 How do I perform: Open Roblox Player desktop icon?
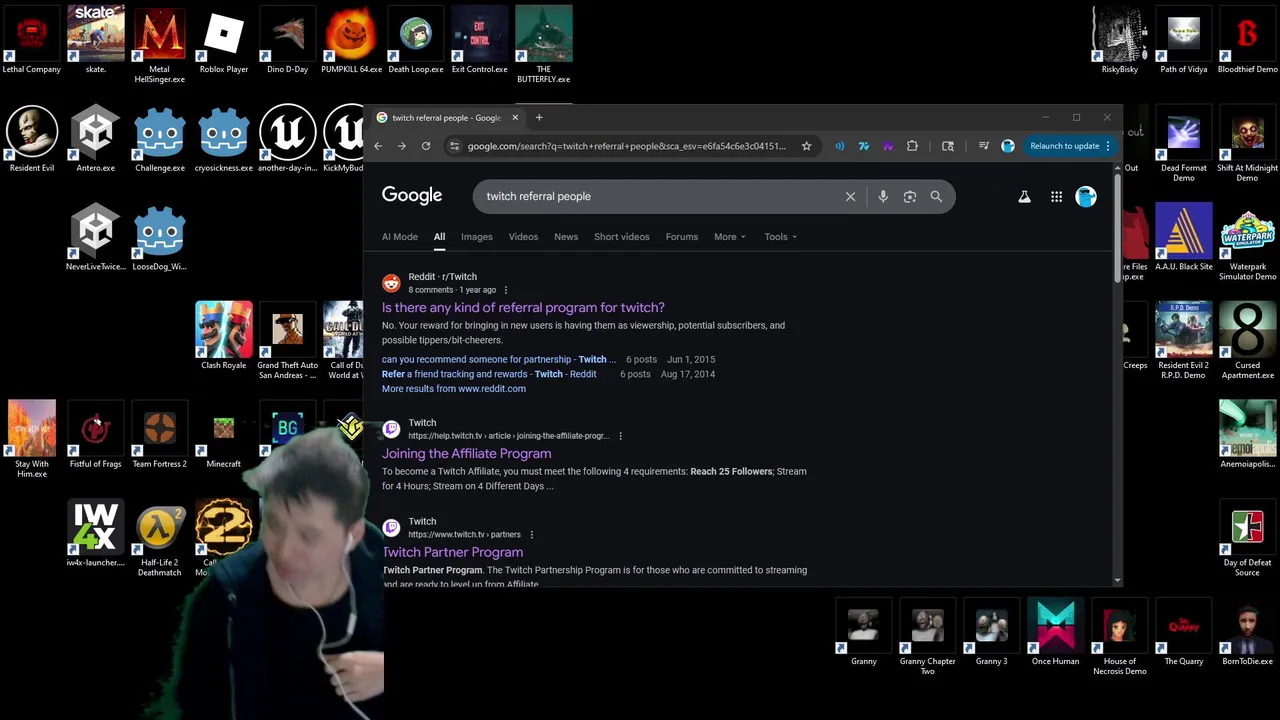click(224, 40)
